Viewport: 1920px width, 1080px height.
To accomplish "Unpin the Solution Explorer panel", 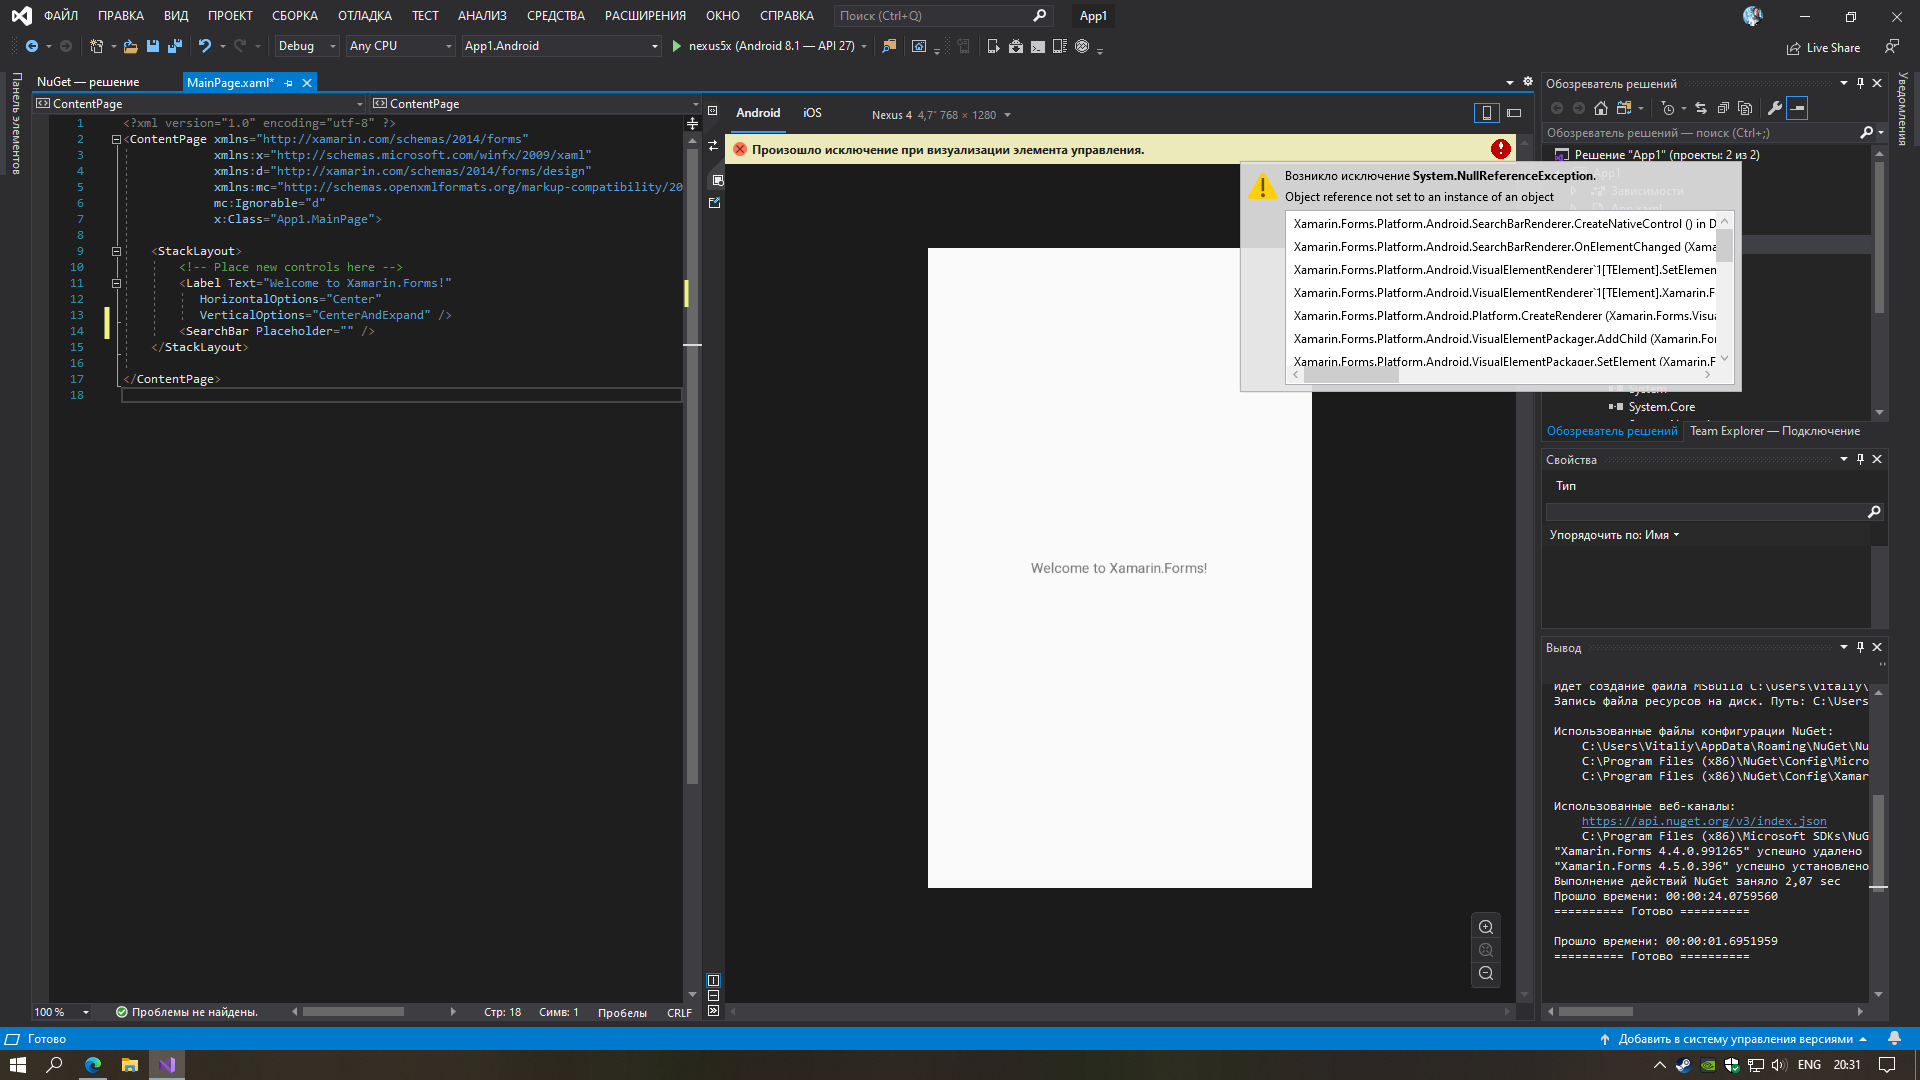I will (1858, 83).
